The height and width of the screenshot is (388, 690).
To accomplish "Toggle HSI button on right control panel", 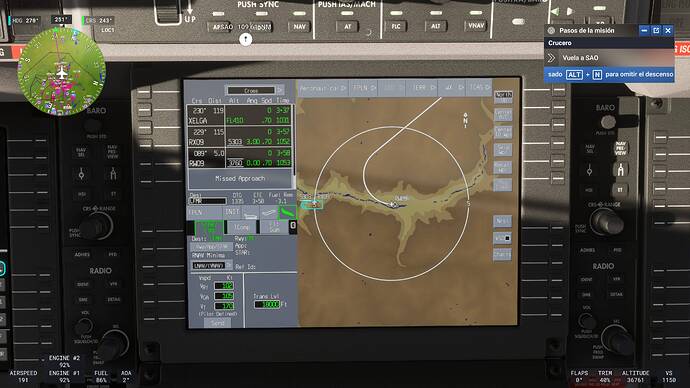I will pos(590,190).
